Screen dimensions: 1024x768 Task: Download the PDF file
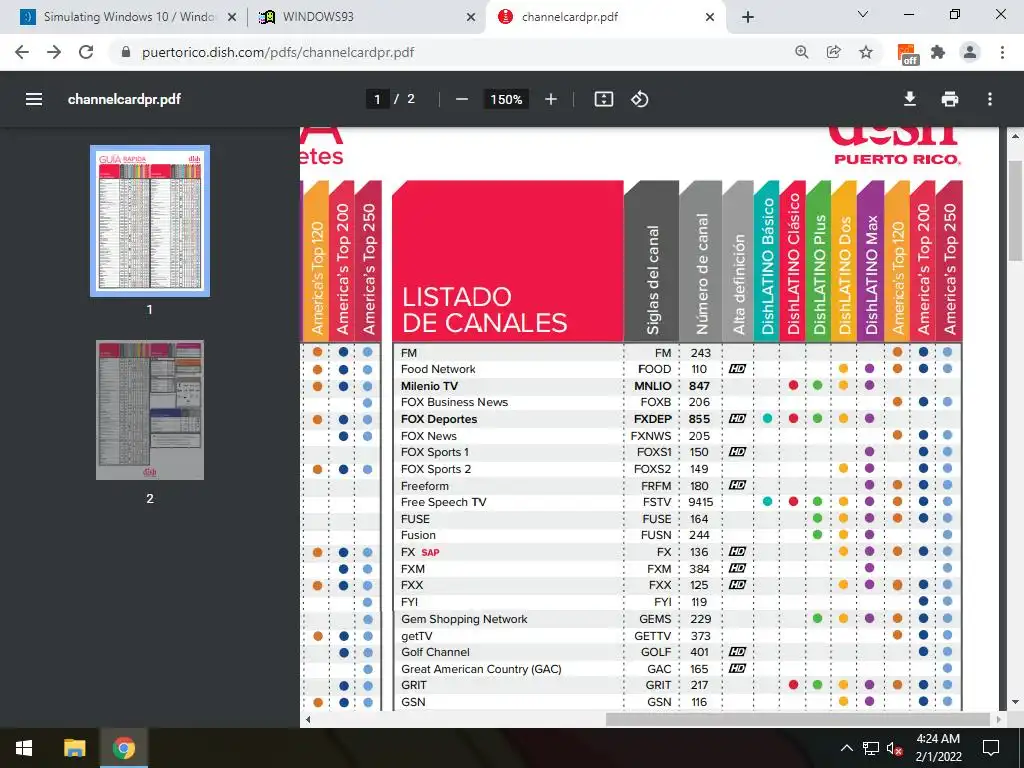(x=910, y=99)
